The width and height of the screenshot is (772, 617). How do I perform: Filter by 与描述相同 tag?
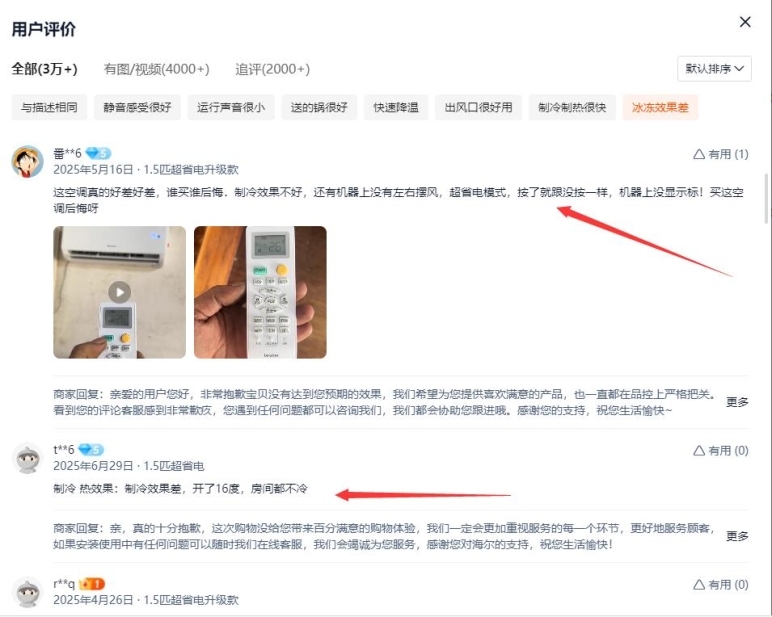click(x=49, y=107)
